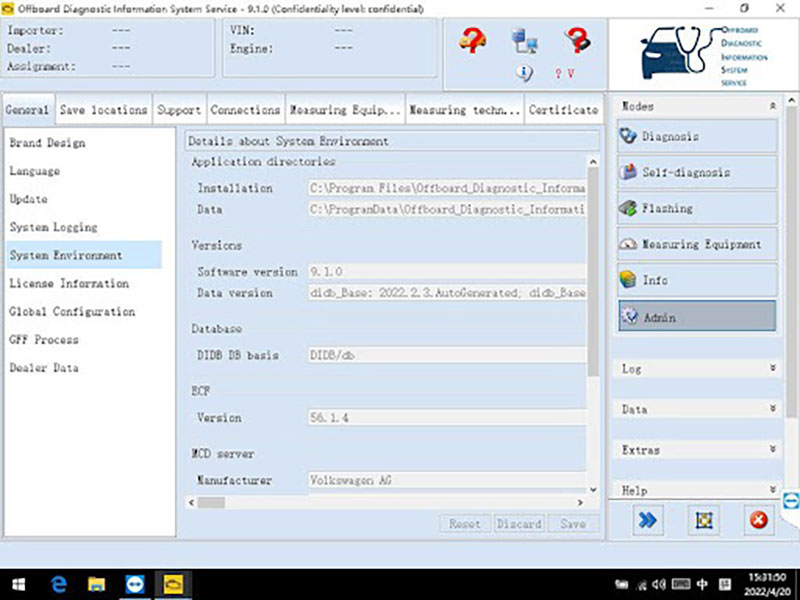
Task: Expand the Log section
Action: [772, 368]
